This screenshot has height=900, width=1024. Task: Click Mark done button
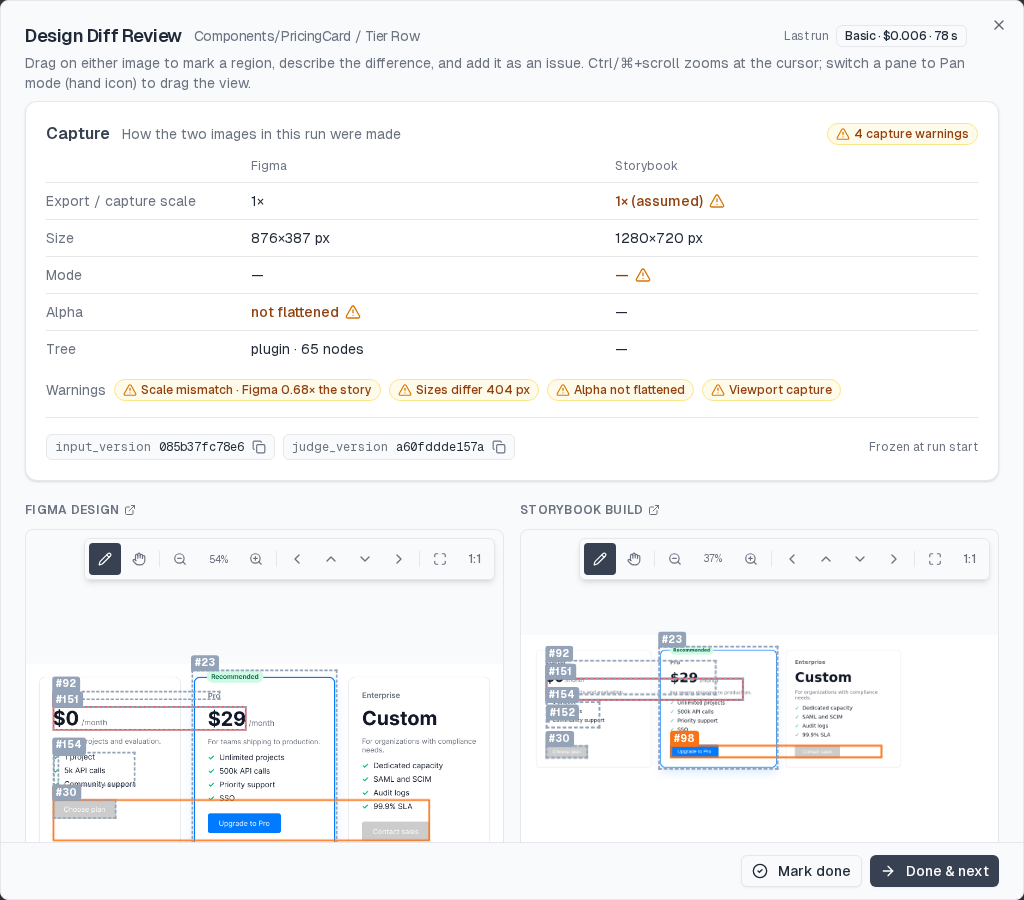801,871
